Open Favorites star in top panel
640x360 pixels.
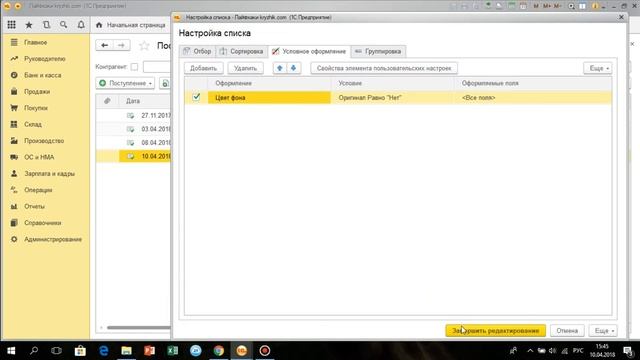tap(29, 25)
